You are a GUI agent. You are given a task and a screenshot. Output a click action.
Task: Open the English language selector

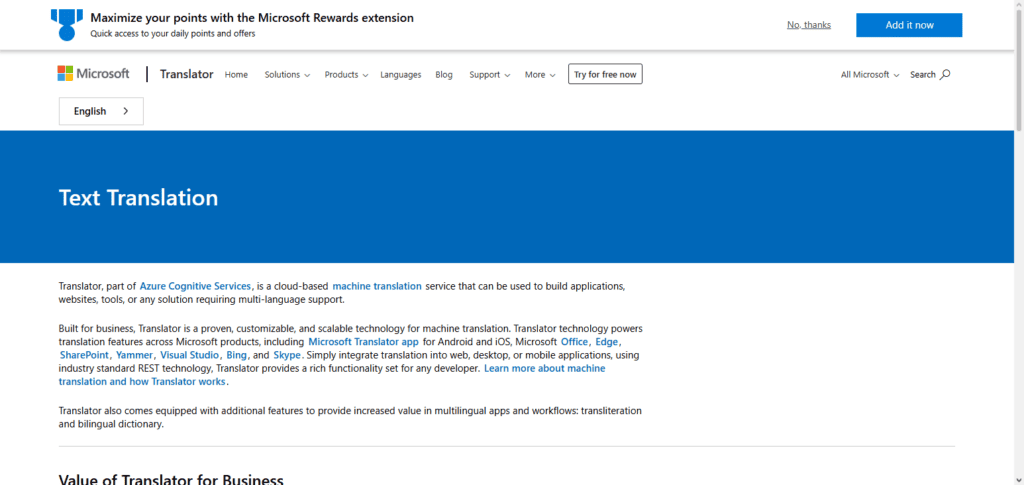click(101, 111)
